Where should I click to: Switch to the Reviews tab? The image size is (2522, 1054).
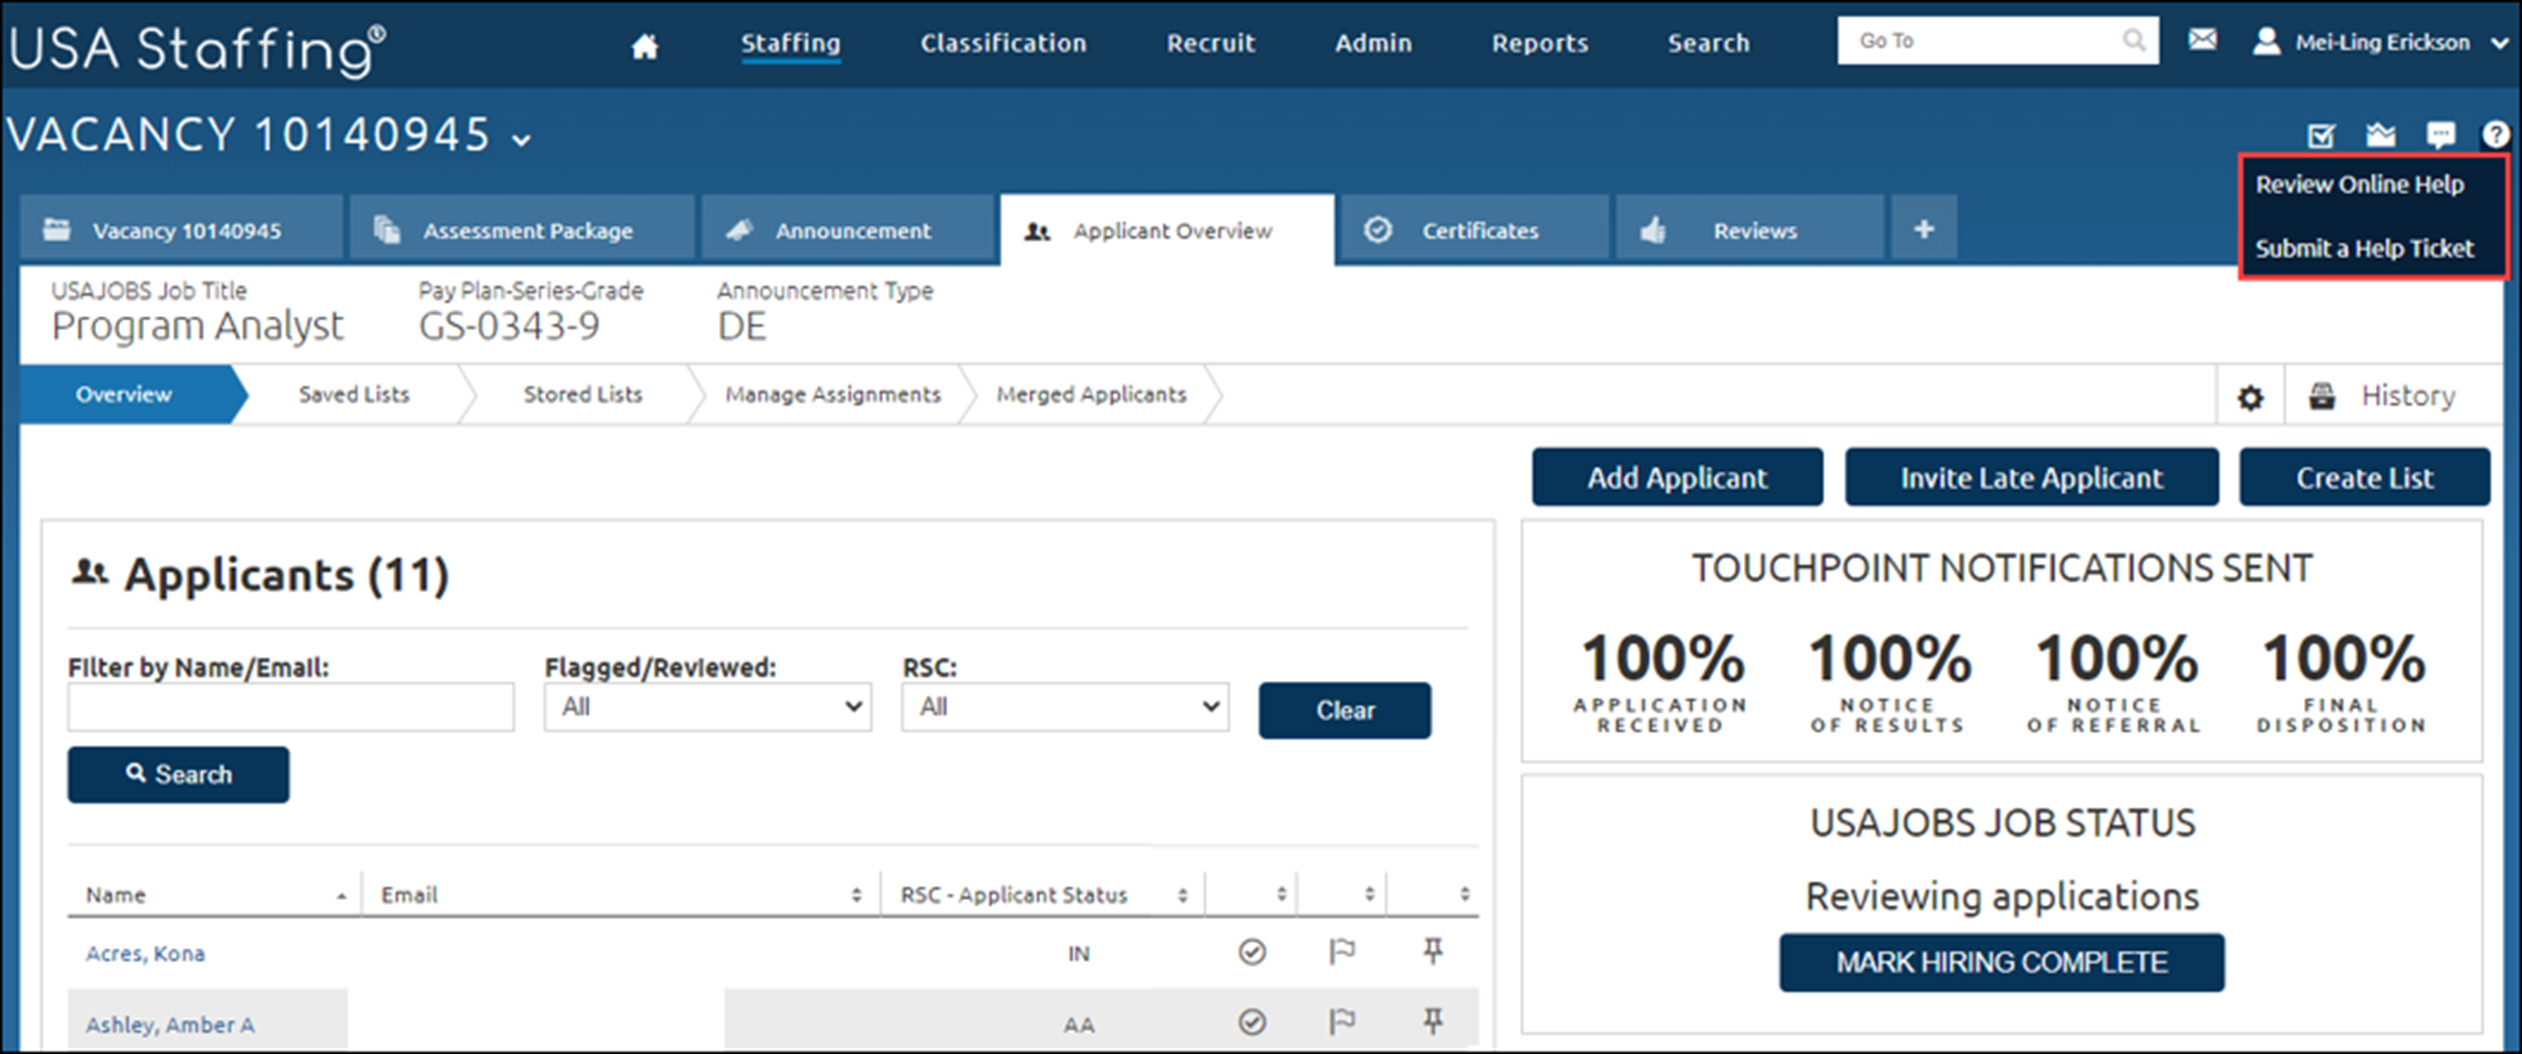1749,230
